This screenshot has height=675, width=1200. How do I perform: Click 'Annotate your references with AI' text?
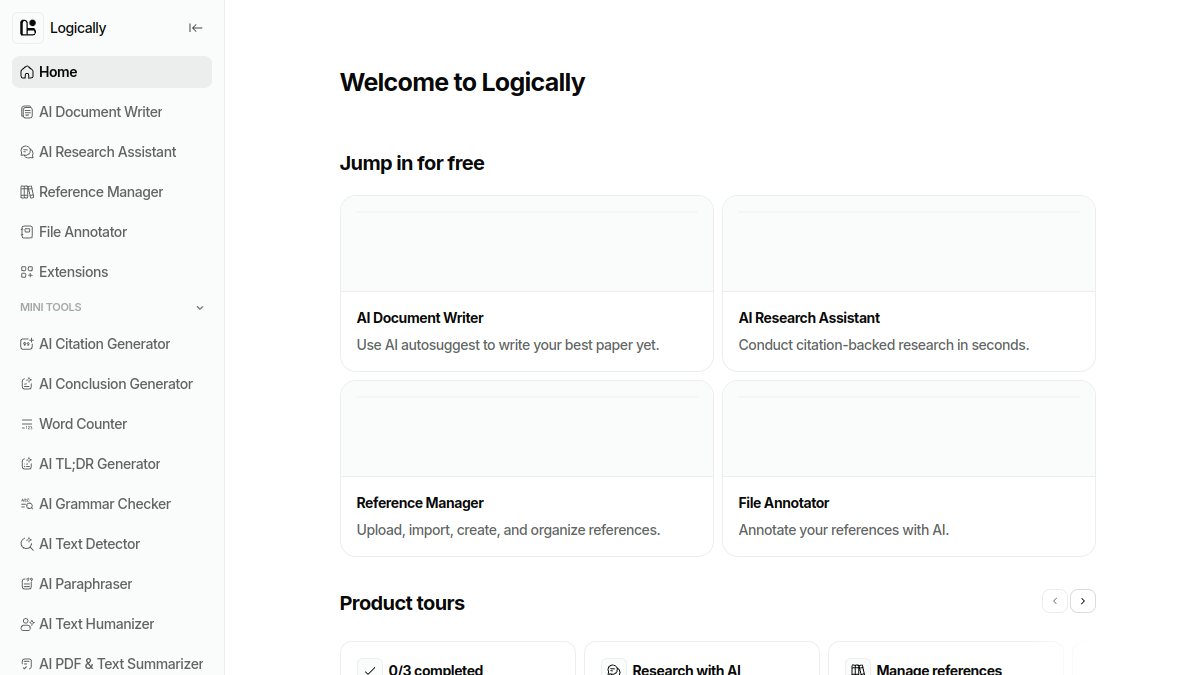[x=844, y=530]
